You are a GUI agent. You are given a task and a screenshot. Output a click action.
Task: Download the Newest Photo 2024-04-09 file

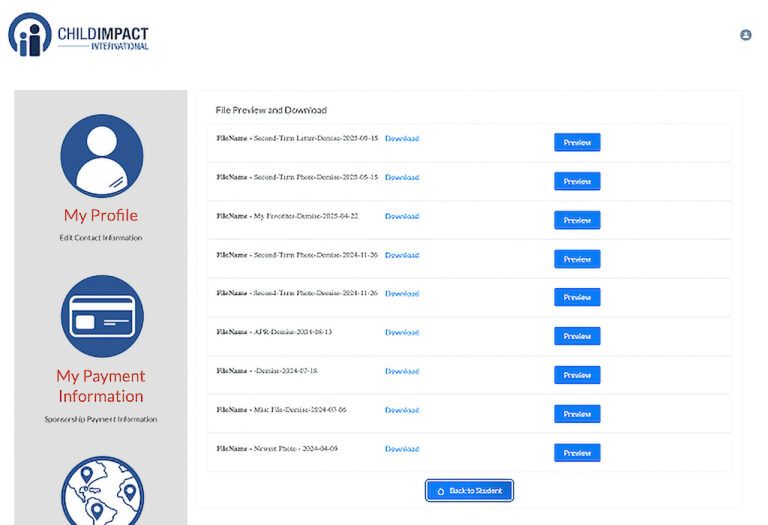(x=402, y=449)
